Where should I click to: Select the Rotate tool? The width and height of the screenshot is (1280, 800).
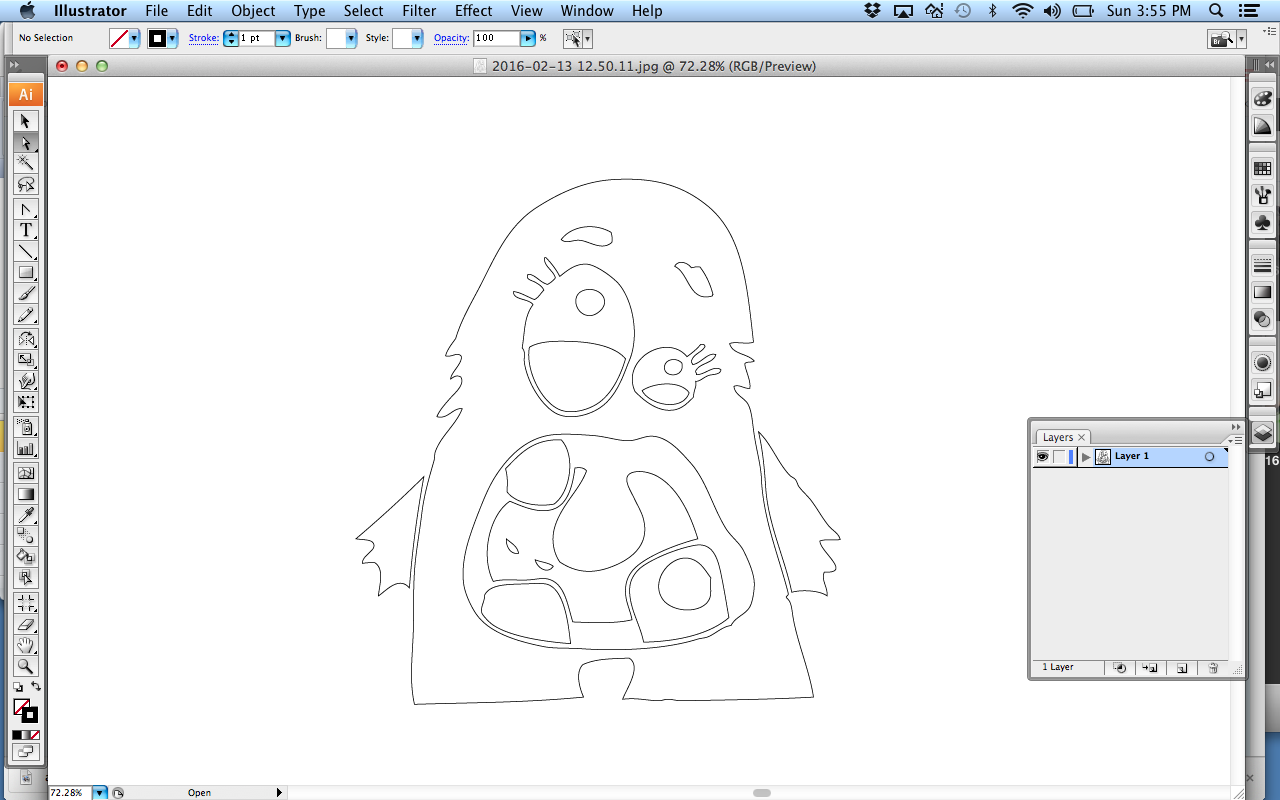[26, 340]
